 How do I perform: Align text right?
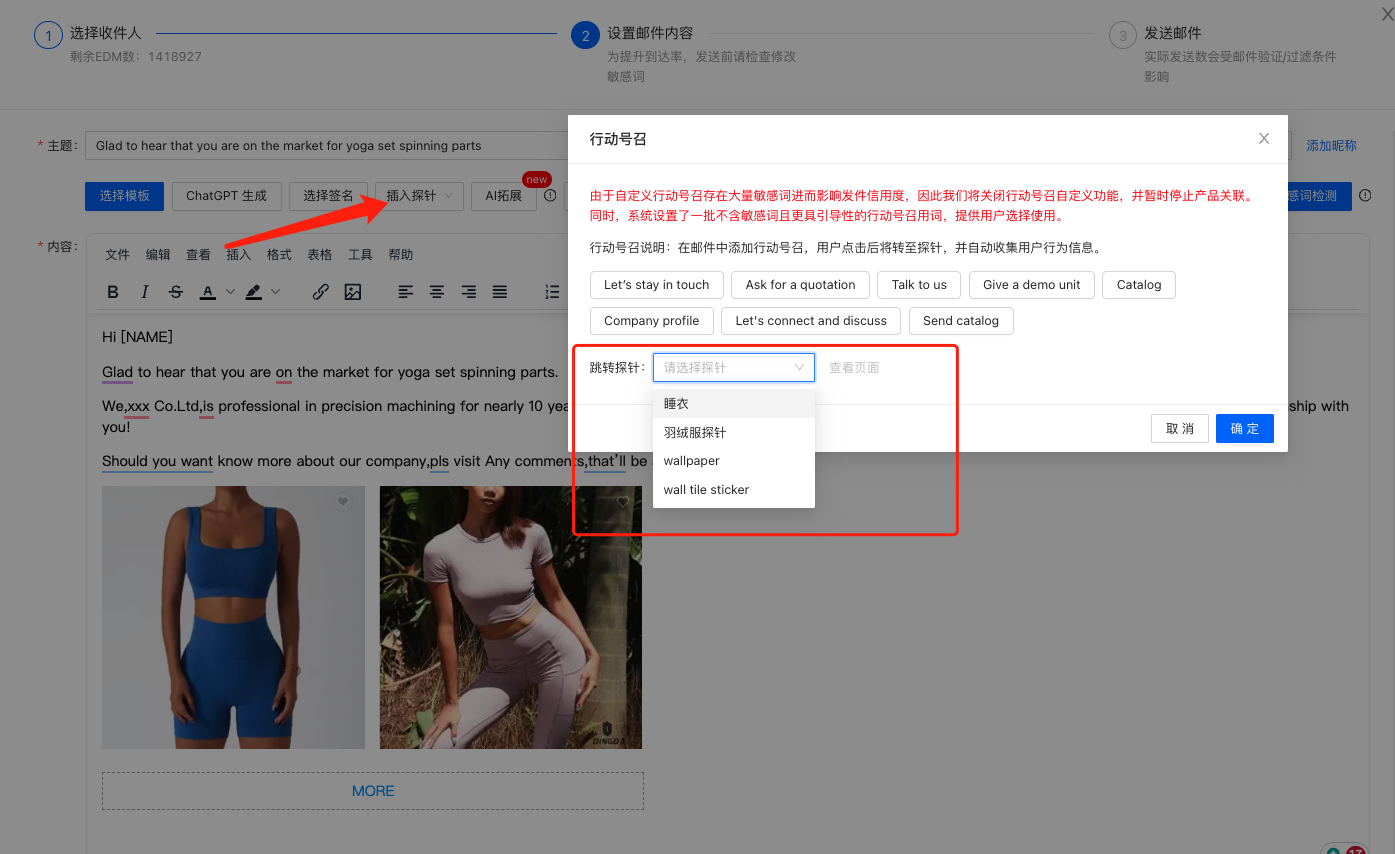tap(469, 292)
